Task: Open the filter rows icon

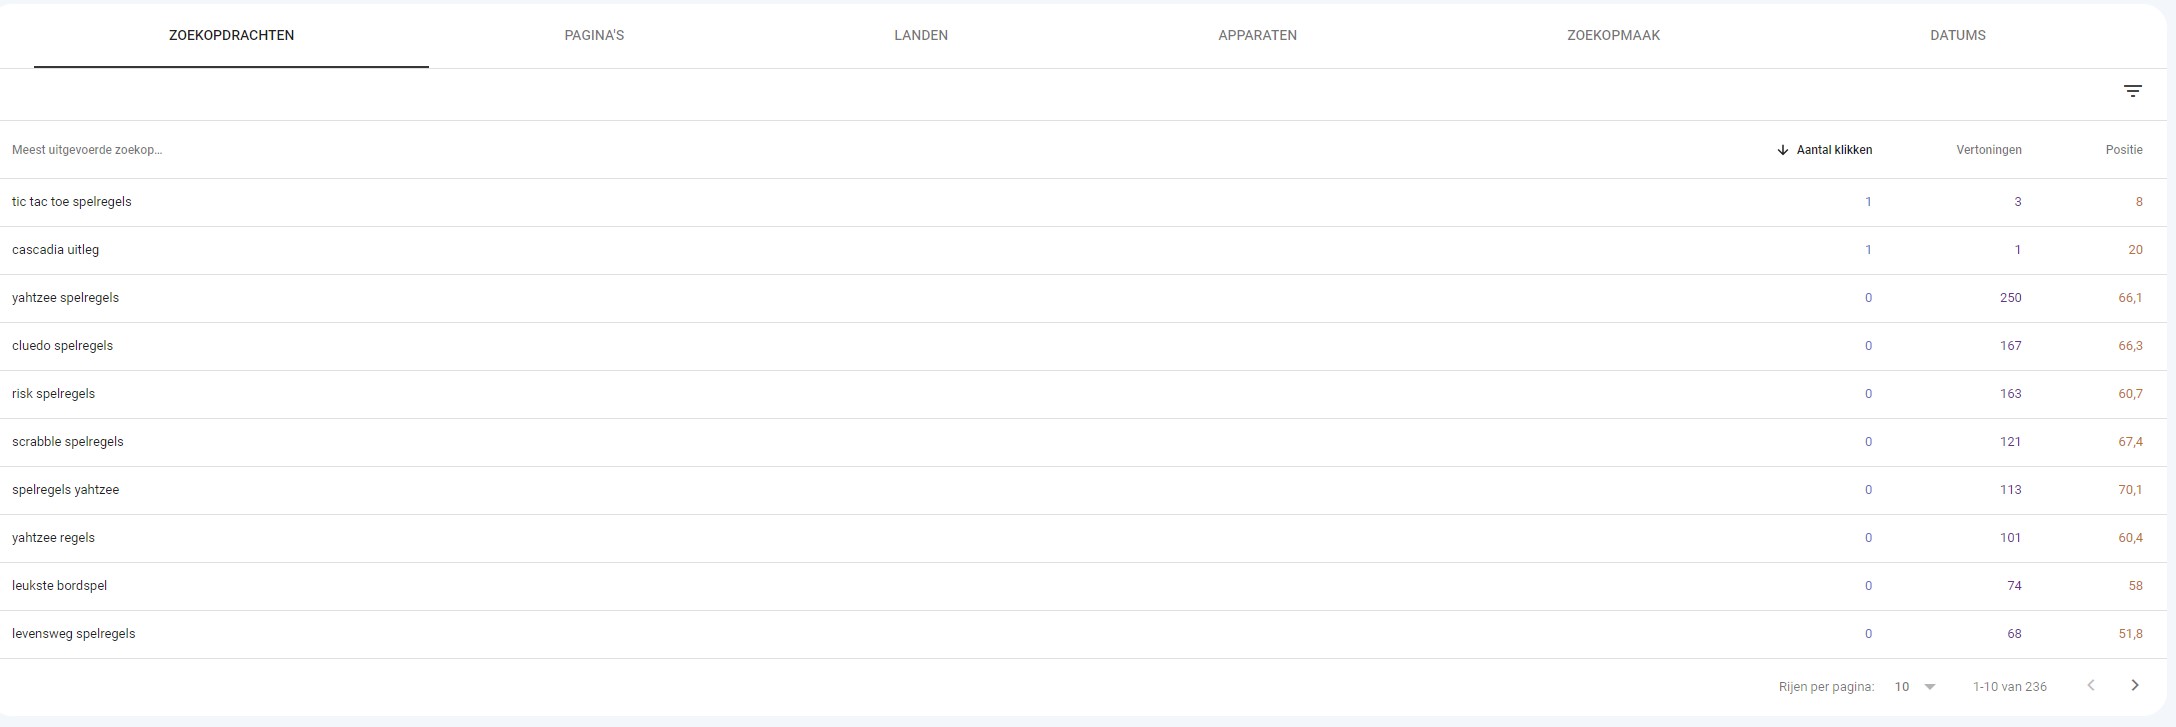Action: (x=2133, y=91)
